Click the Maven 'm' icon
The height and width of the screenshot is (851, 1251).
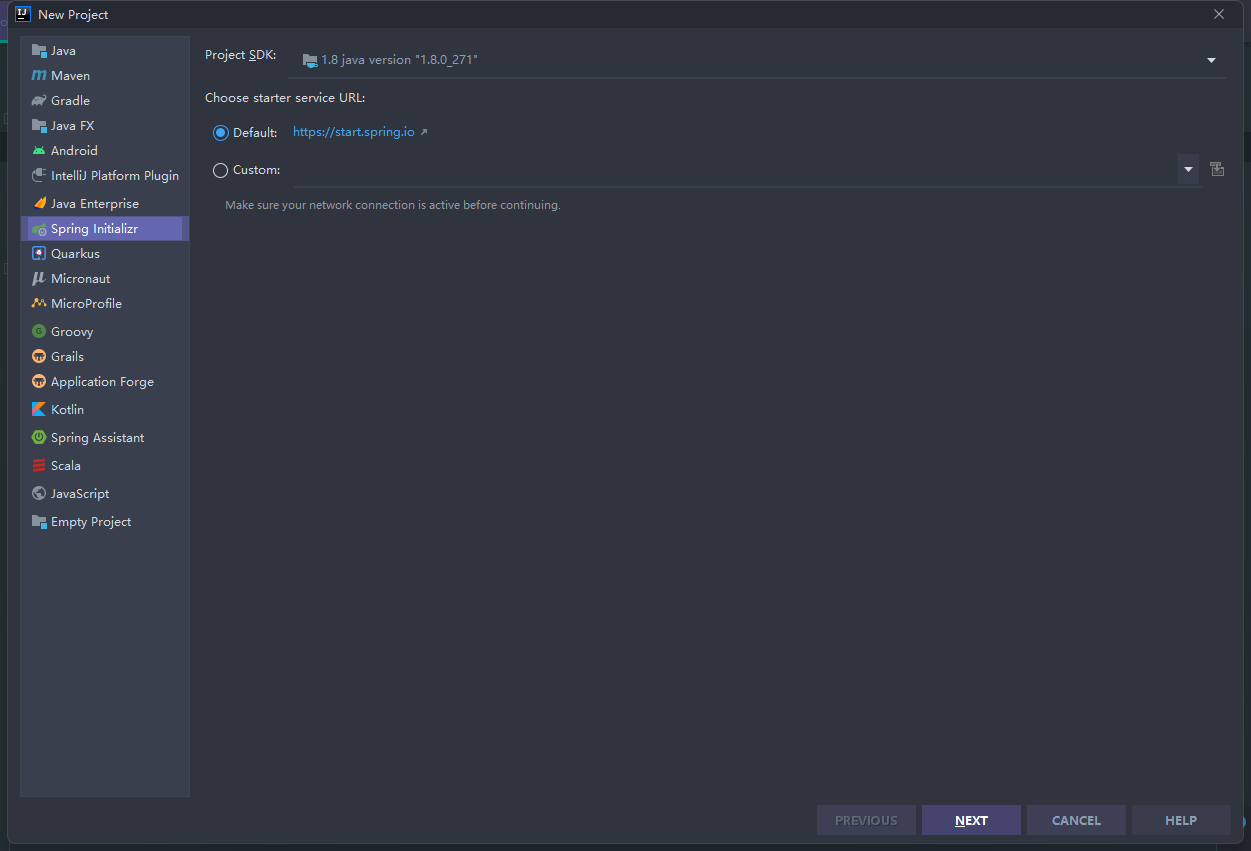39,76
